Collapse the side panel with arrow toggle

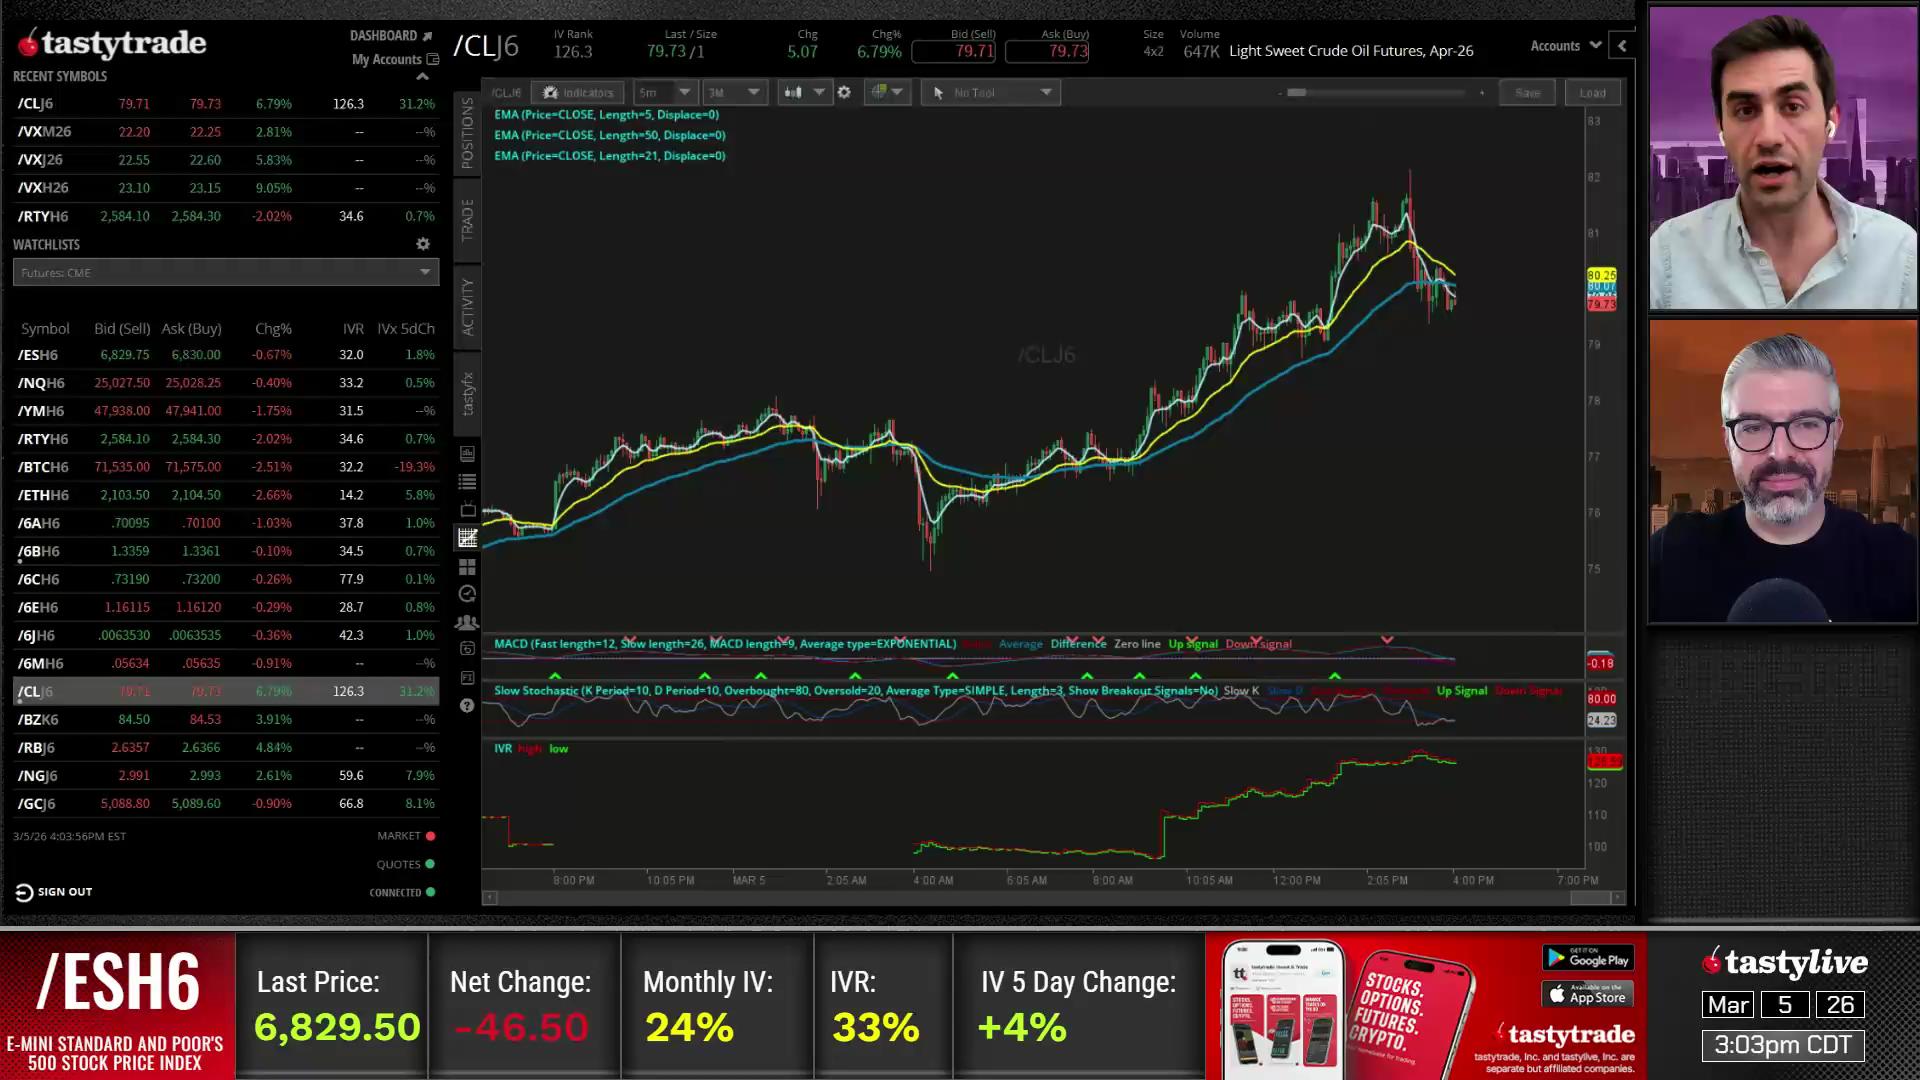(x=1622, y=46)
